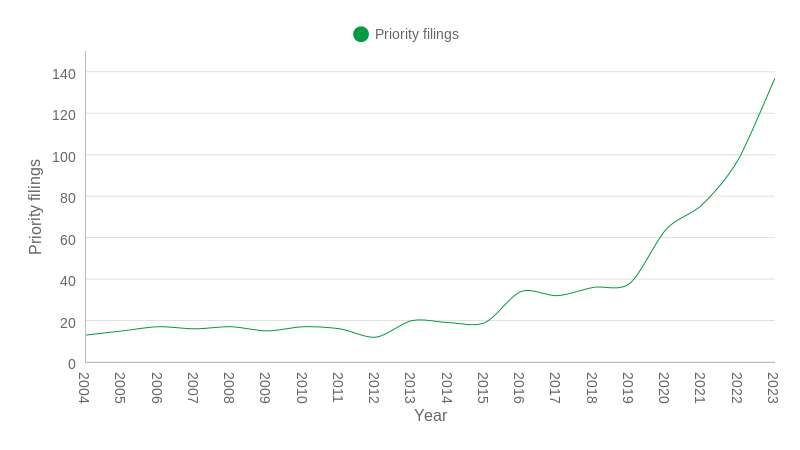The image size is (800, 450).
Task: Click the vertical Priority filings axis title
Action: pyautogui.click(x=35, y=207)
